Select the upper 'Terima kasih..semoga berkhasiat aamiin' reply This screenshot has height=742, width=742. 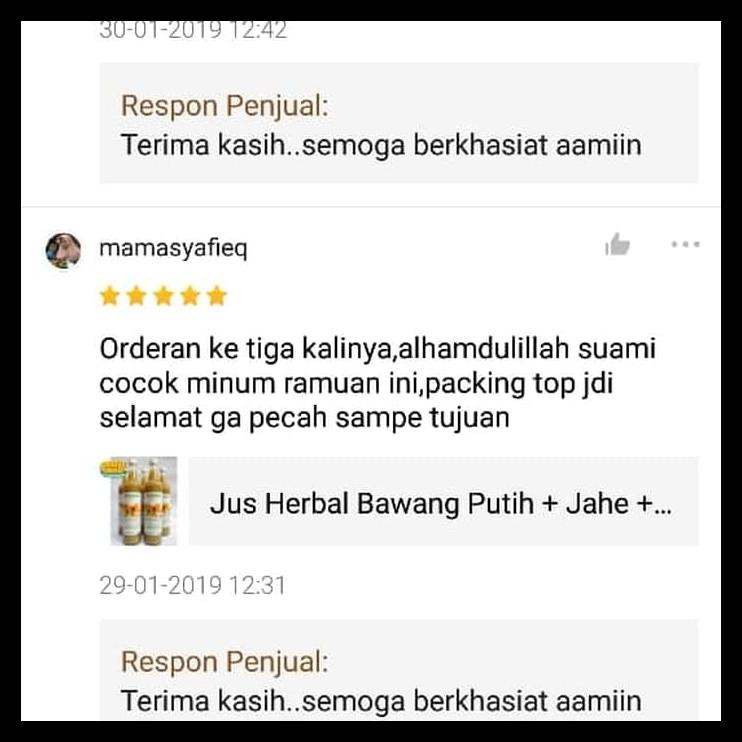coord(381,145)
